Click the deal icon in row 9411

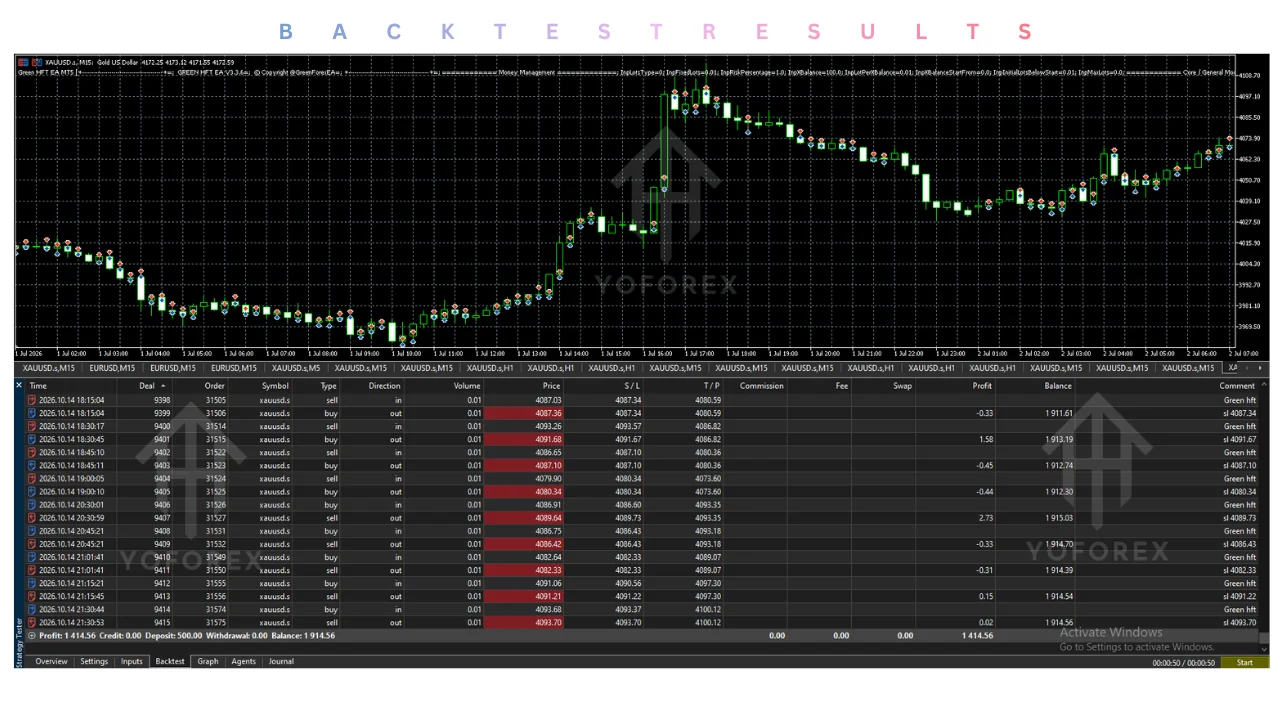click(32, 570)
